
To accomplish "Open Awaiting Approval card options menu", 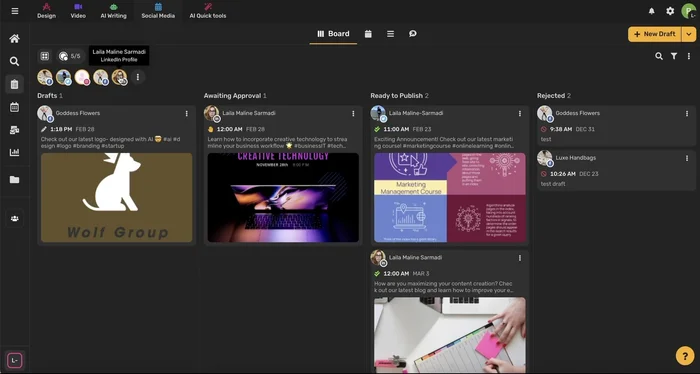I will pyautogui.click(x=353, y=114).
